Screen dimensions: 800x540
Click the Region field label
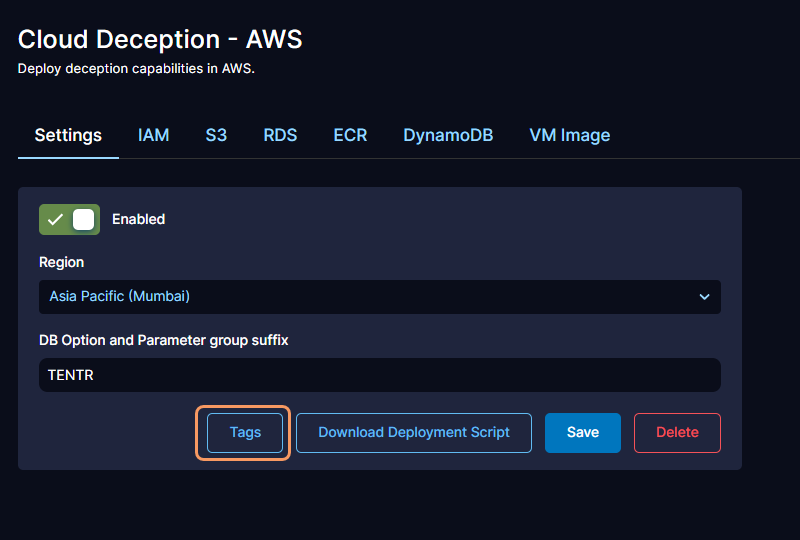click(62, 262)
